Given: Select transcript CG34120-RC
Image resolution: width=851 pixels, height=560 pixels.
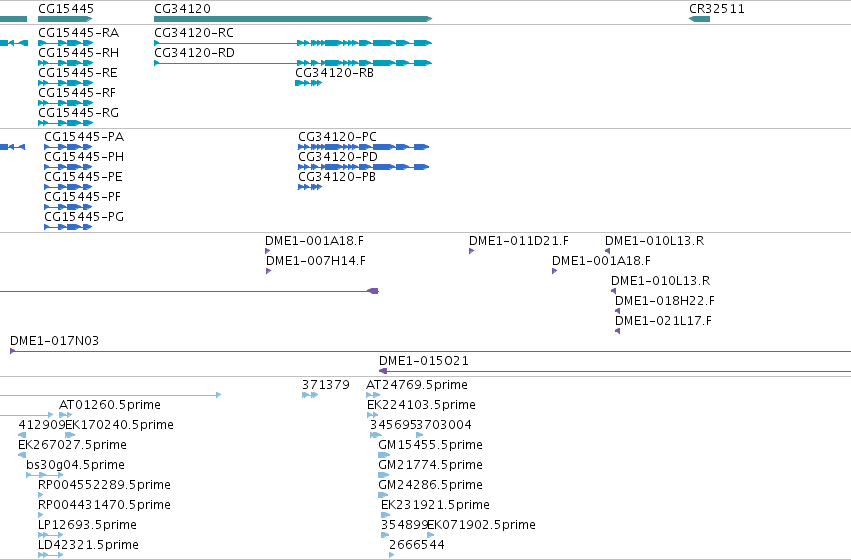Looking at the screenshot, I should [194, 33].
